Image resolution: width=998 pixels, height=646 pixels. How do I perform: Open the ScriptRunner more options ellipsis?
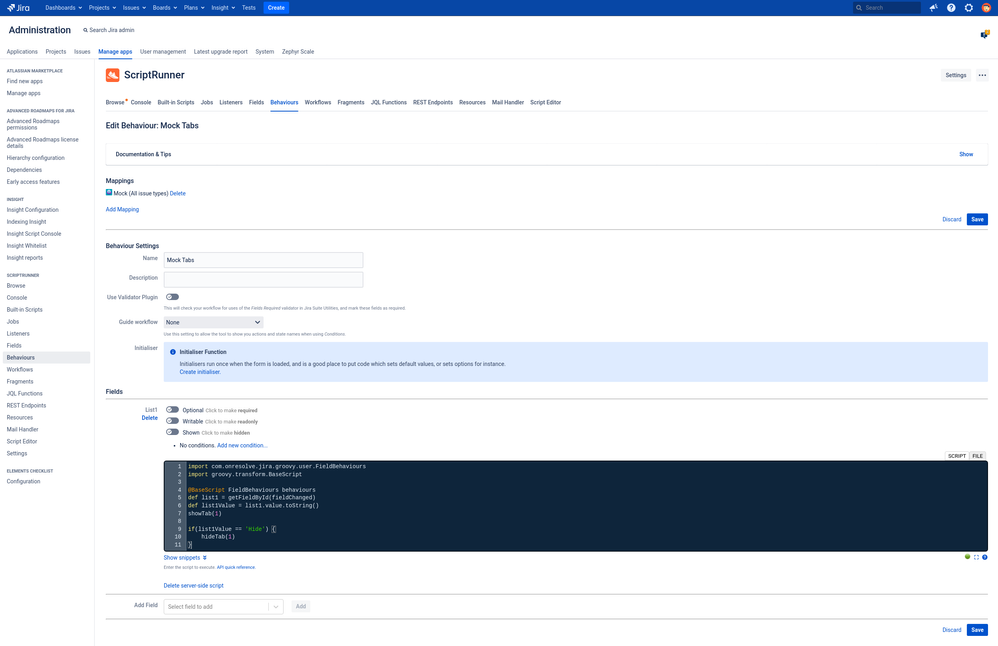click(x=982, y=75)
